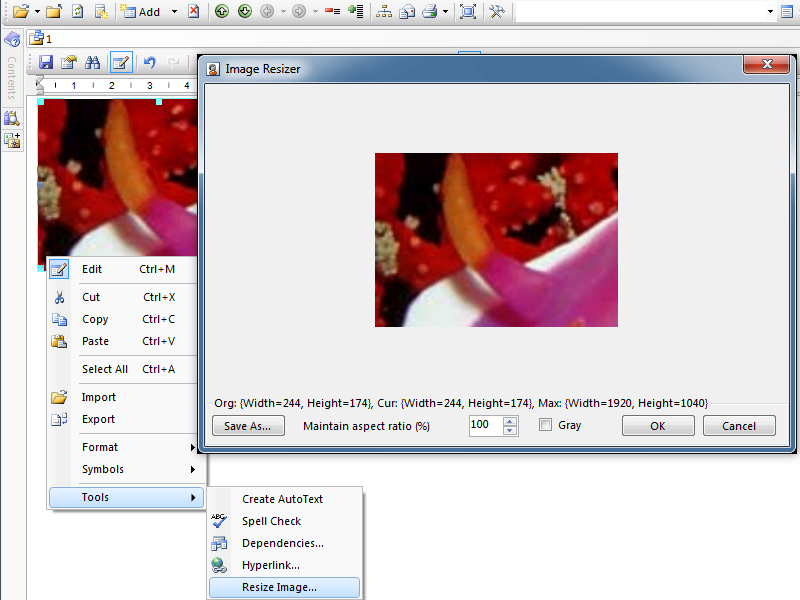Close the Image Resizer dialog with the X

[766, 64]
